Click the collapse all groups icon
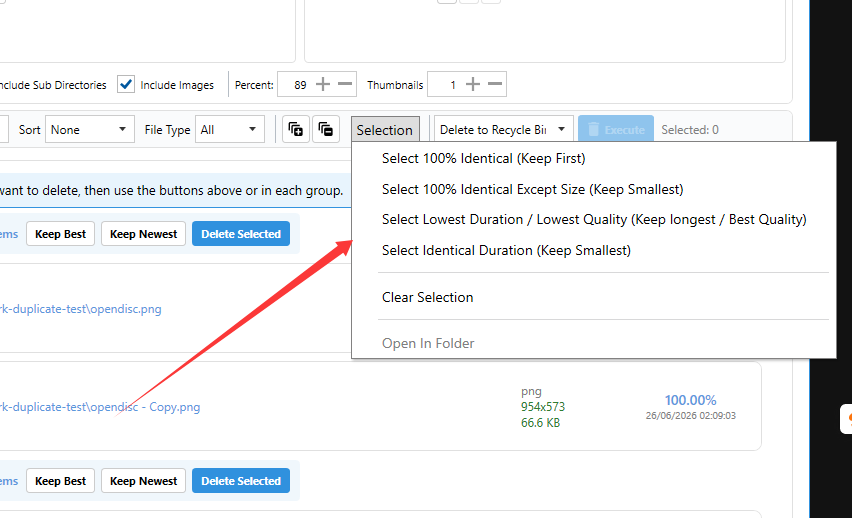 pos(326,129)
